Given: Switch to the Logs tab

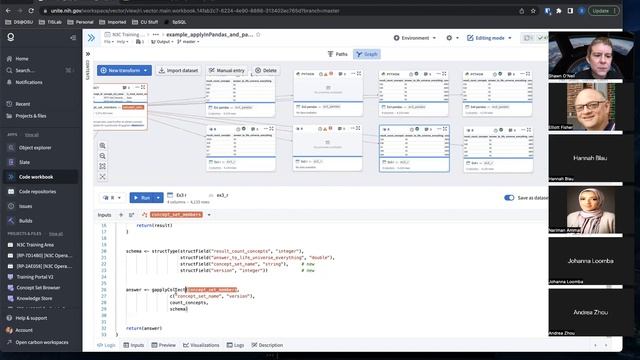Looking at the screenshot, I should coord(236,345).
